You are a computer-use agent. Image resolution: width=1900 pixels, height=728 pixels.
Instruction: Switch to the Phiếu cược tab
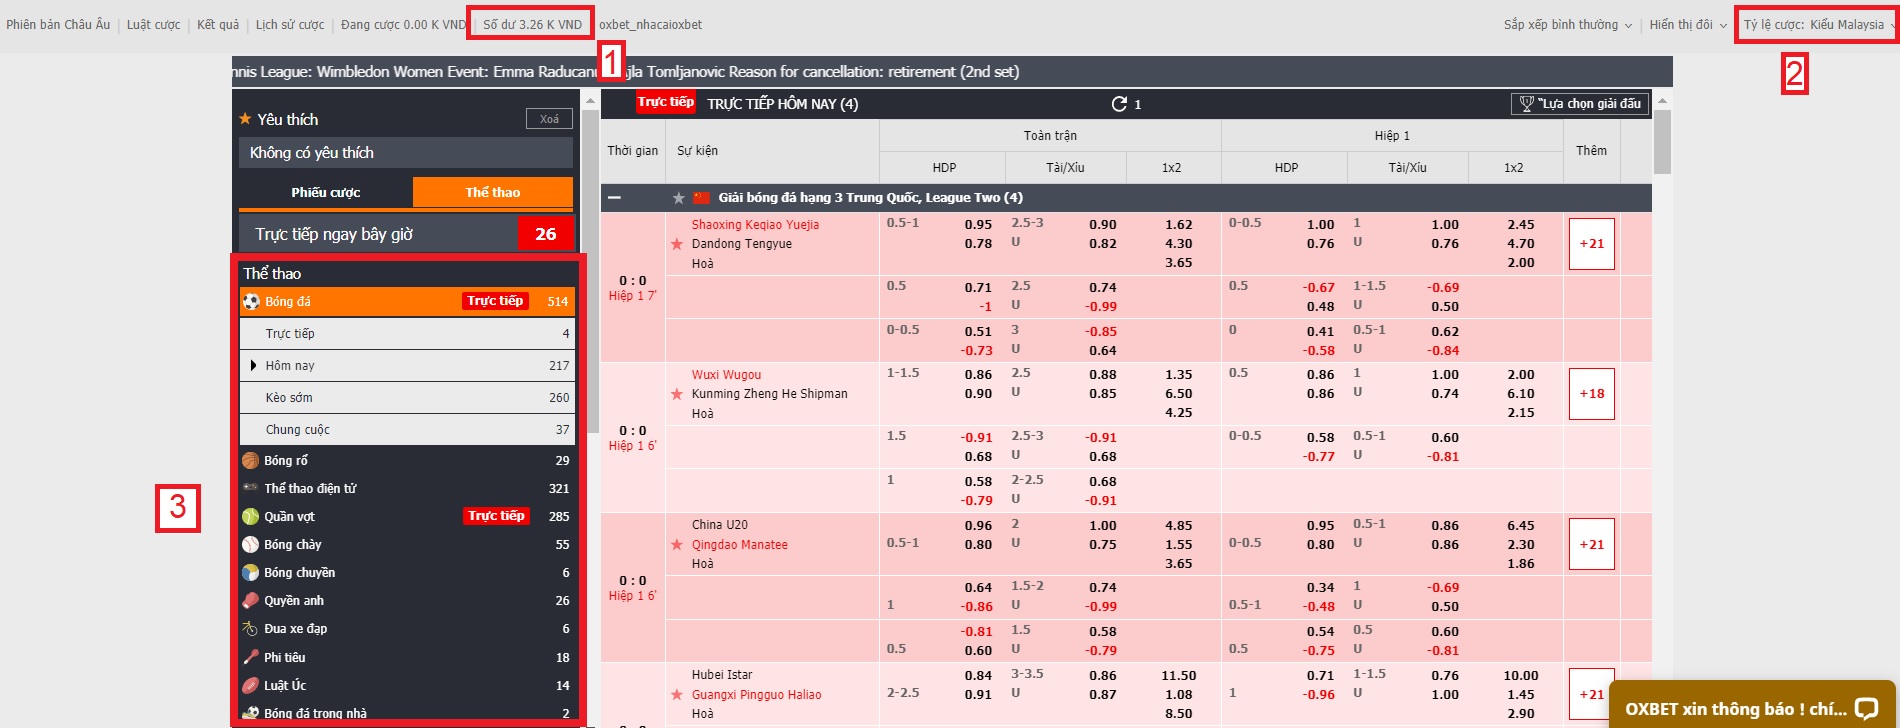(x=326, y=192)
